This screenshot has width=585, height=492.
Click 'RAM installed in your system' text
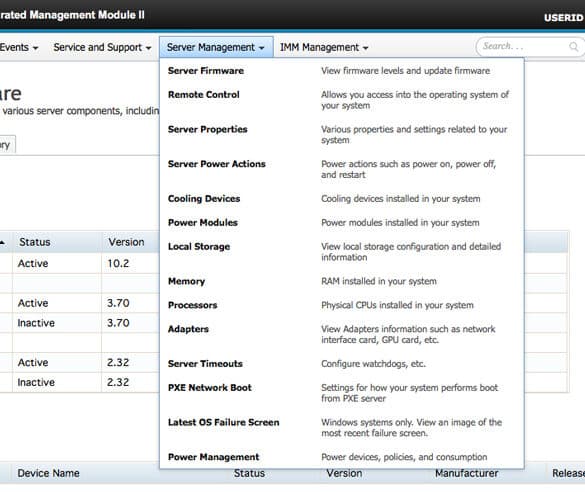[379, 281]
